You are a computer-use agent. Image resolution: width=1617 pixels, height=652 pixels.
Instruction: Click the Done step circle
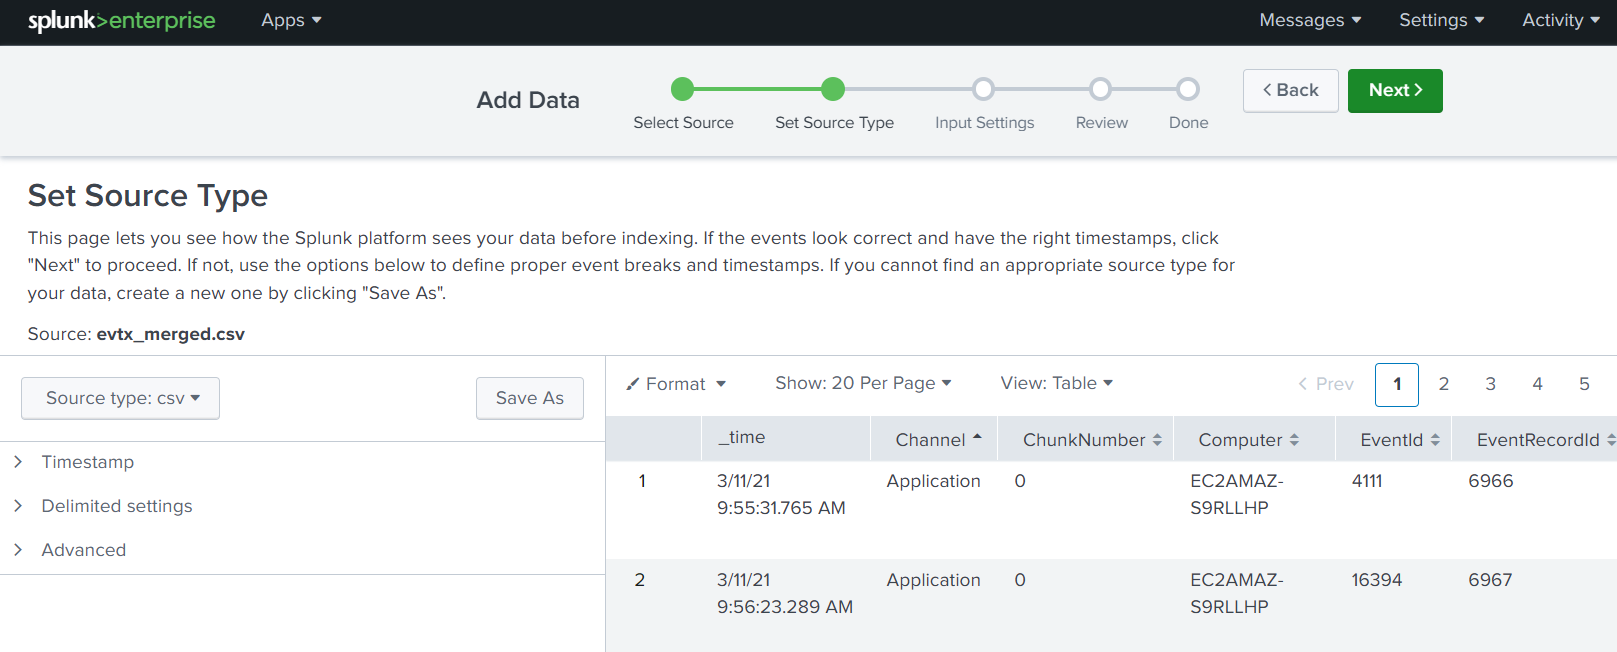1188,89
